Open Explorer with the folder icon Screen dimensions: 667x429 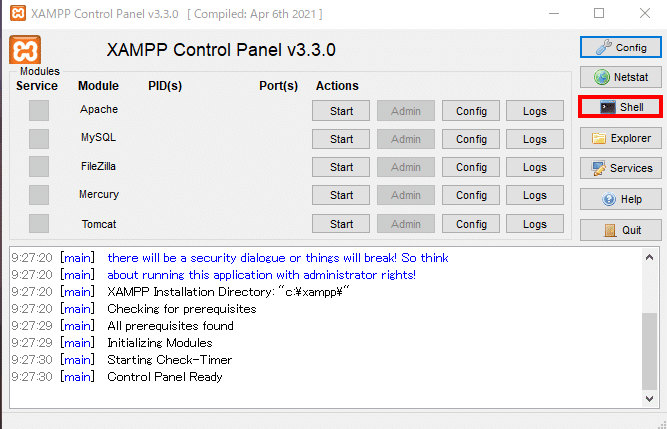click(621, 138)
